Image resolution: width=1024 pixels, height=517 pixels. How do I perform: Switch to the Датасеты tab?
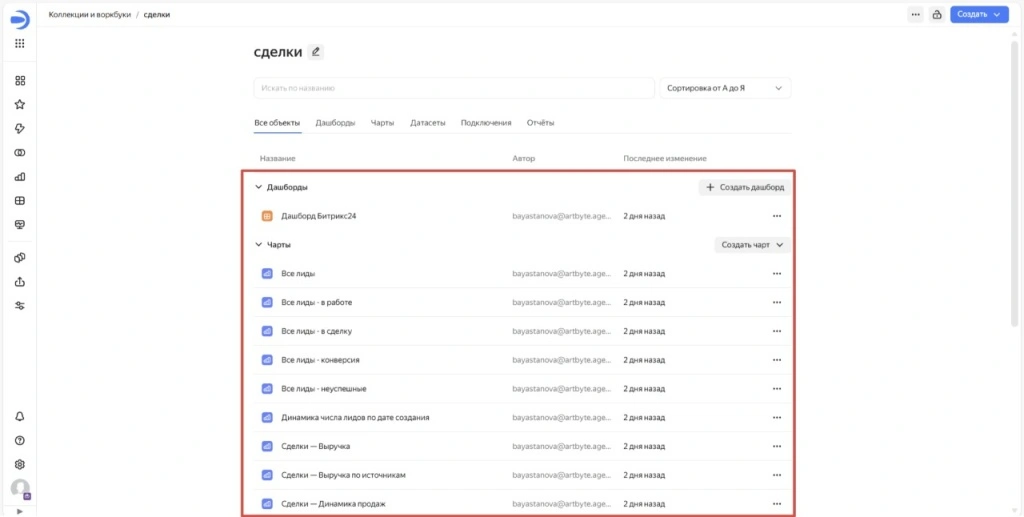pyautogui.click(x=427, y=123)
